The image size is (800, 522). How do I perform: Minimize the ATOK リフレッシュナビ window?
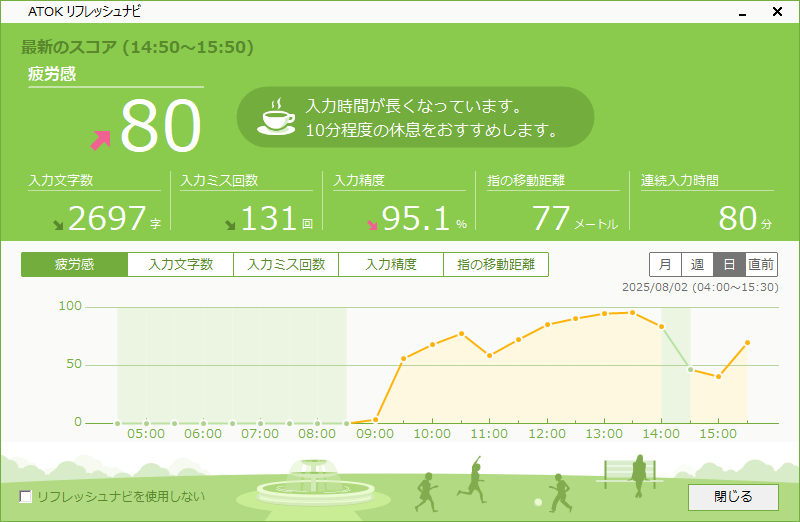pyautogui.click(x=742, y=12)
